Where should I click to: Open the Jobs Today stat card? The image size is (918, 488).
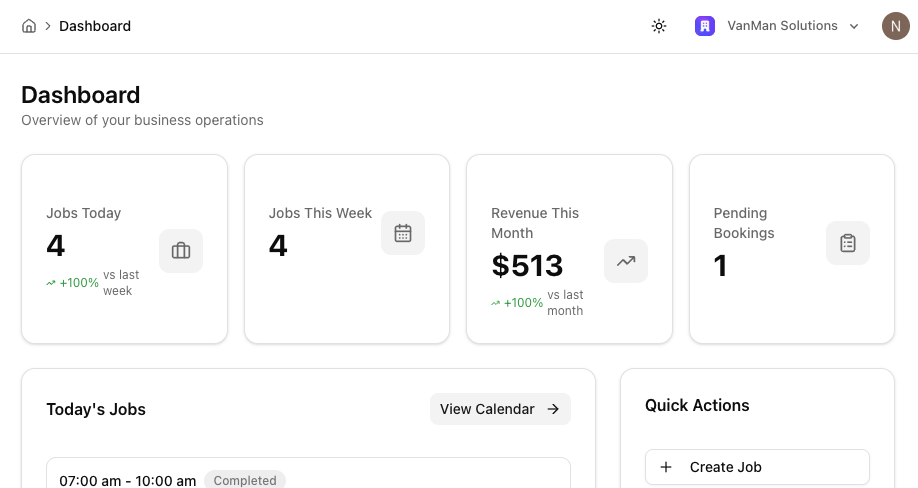pyautogui.click(x=124, y=249)
